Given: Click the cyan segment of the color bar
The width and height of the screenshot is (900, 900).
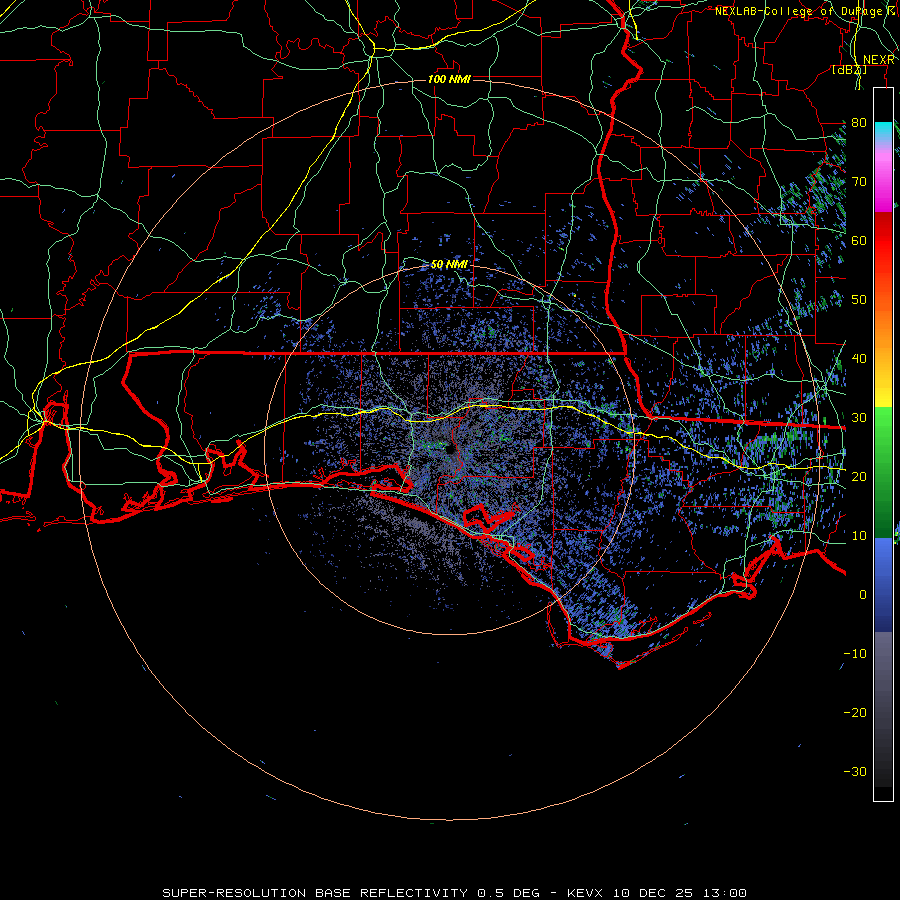Looking at the screenshot, I should click(883, 132).
